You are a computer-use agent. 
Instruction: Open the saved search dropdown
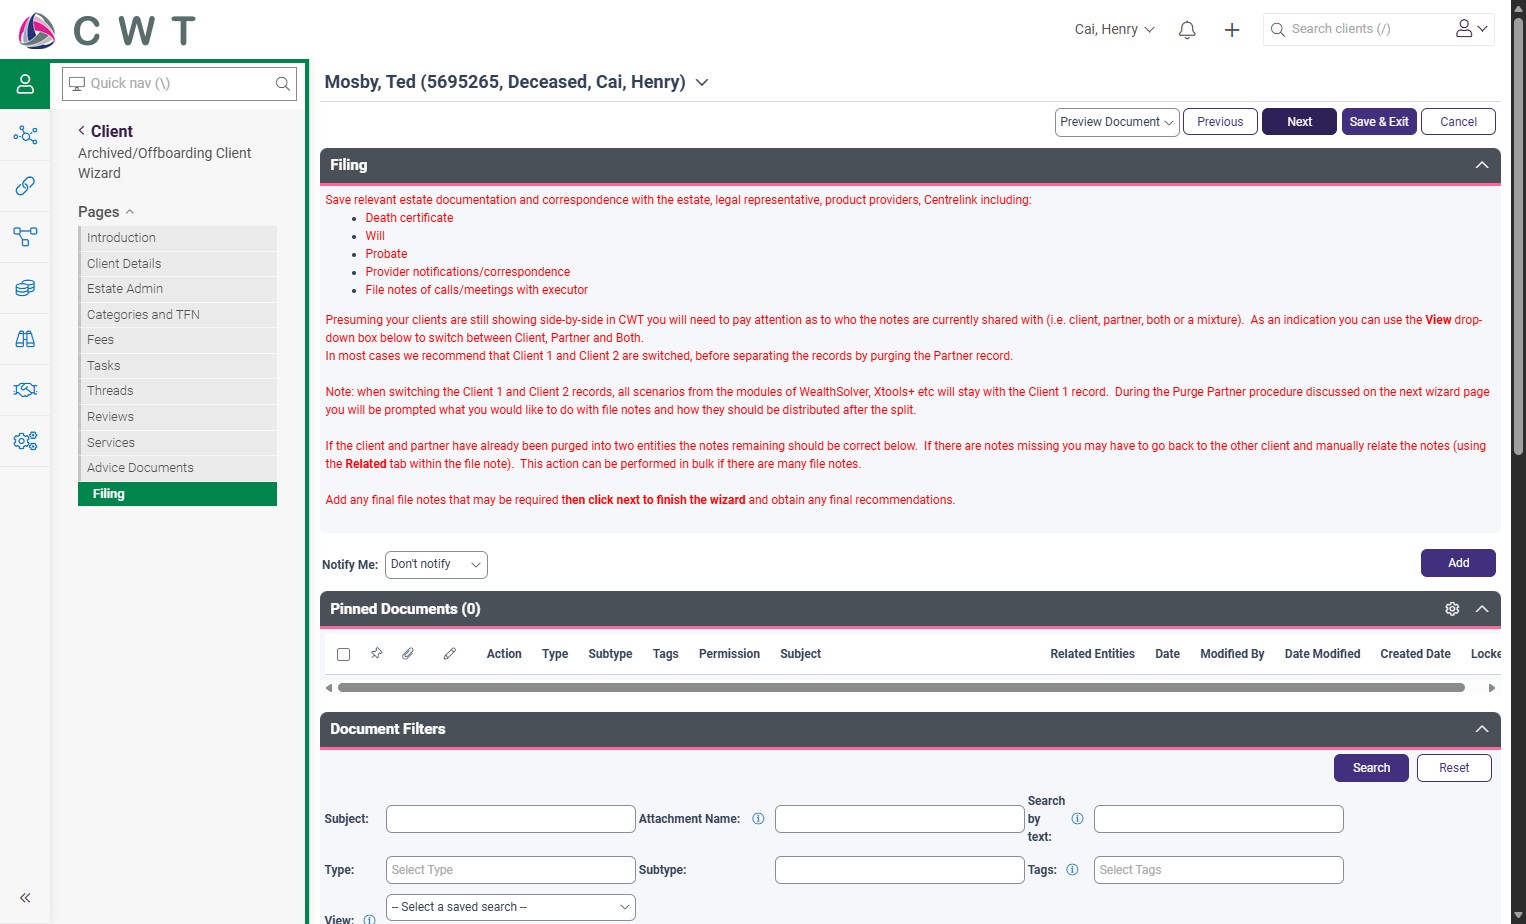[511, 907]
